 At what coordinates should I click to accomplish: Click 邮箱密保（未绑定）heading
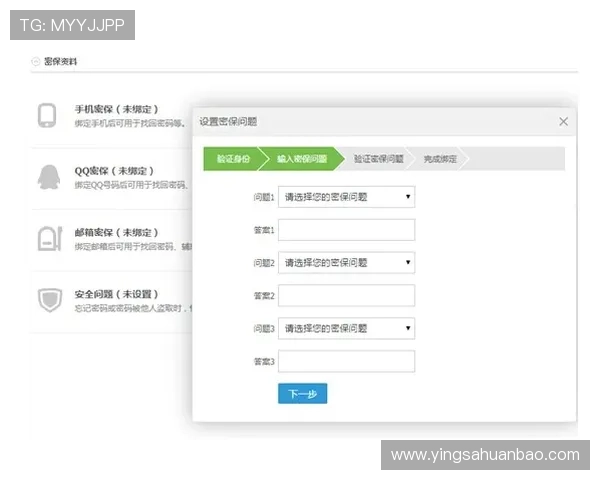116,232
